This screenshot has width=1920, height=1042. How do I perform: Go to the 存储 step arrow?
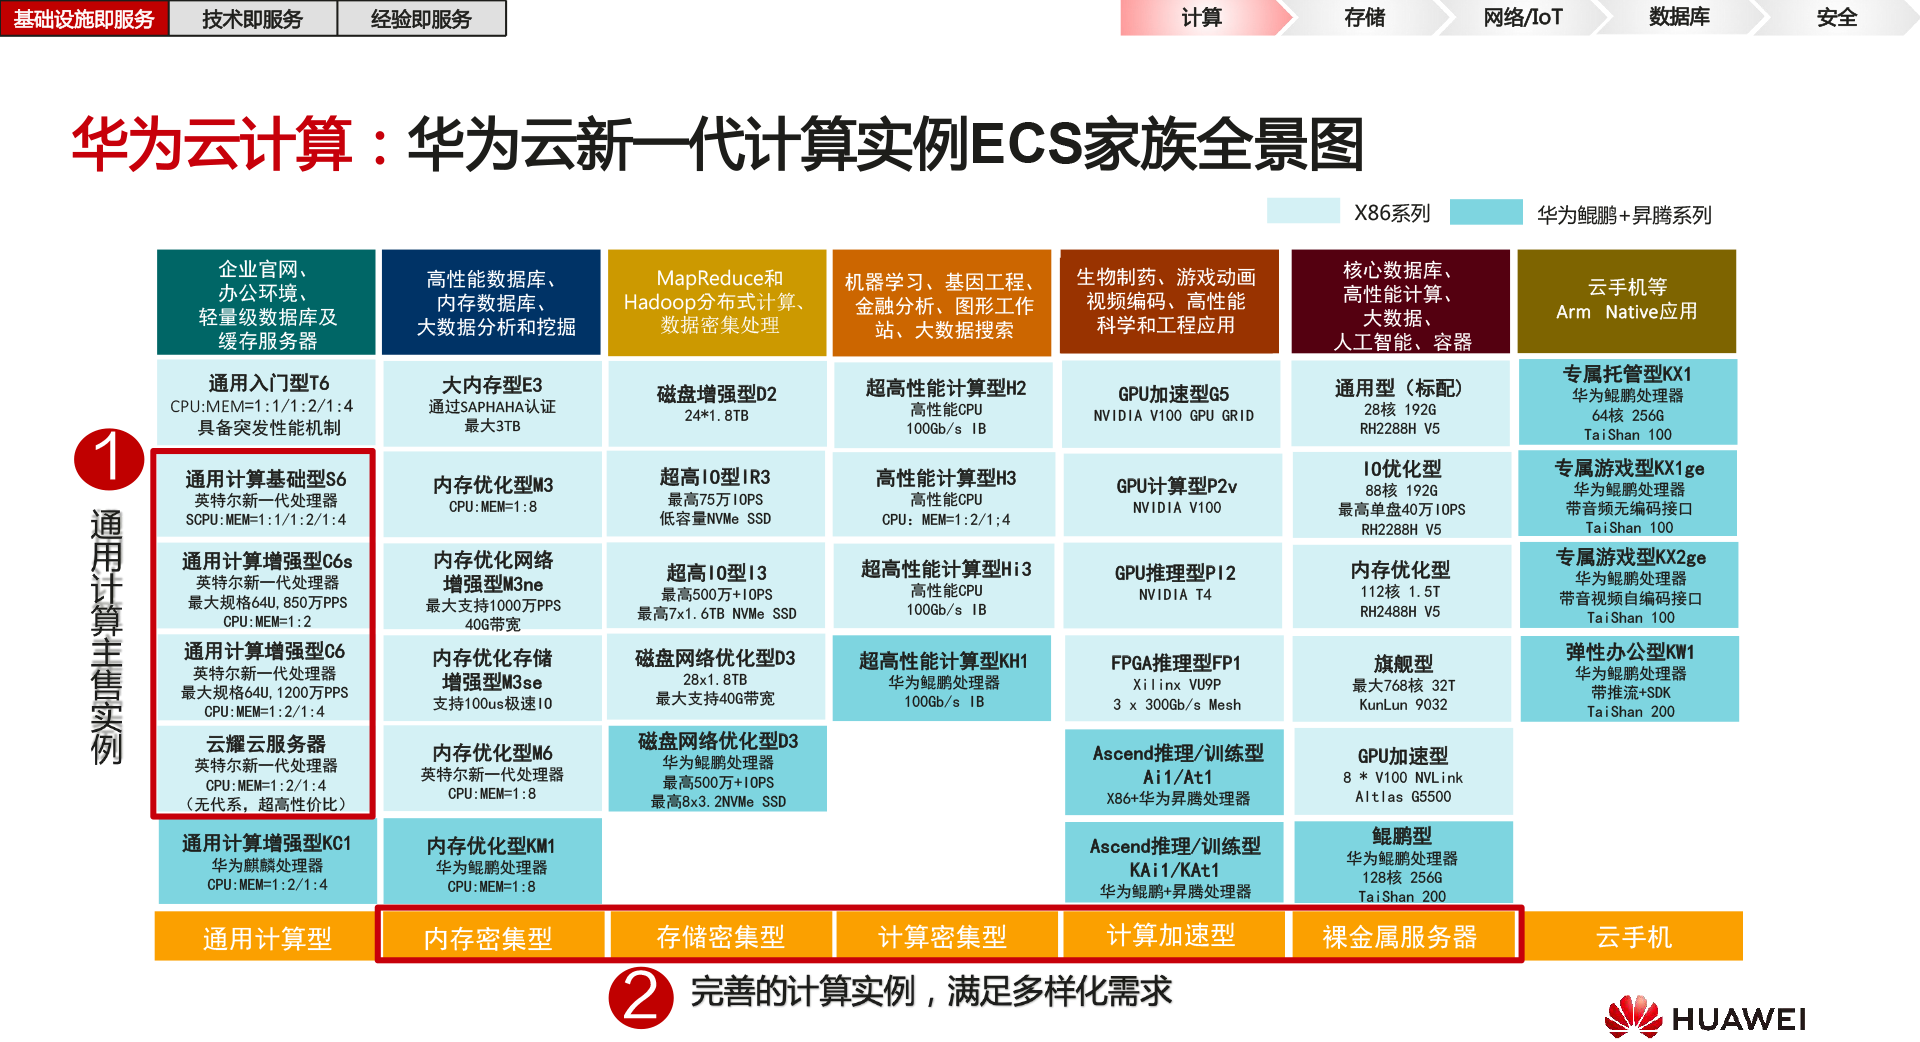[1364, 18]
